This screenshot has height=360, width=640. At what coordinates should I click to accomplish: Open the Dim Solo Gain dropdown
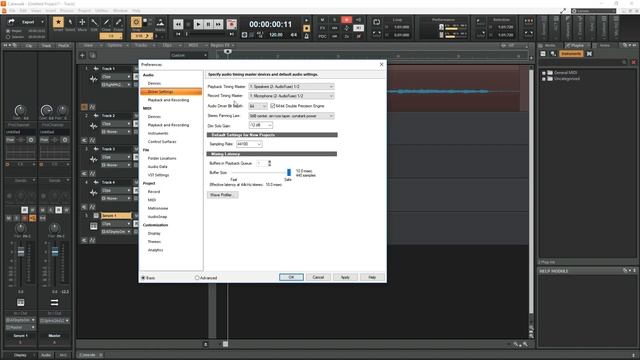(x=260, y=125)
